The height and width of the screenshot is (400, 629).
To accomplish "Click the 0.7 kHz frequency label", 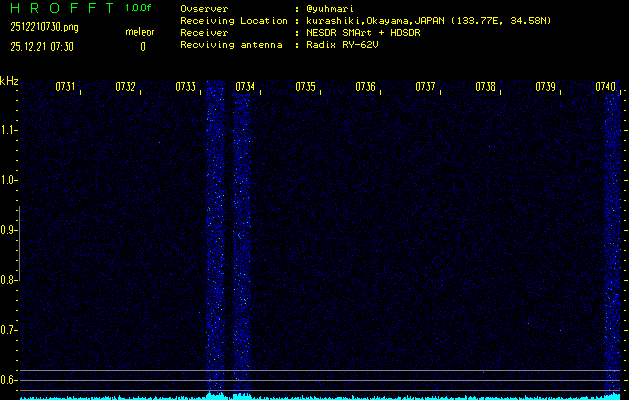I will 9,330.
